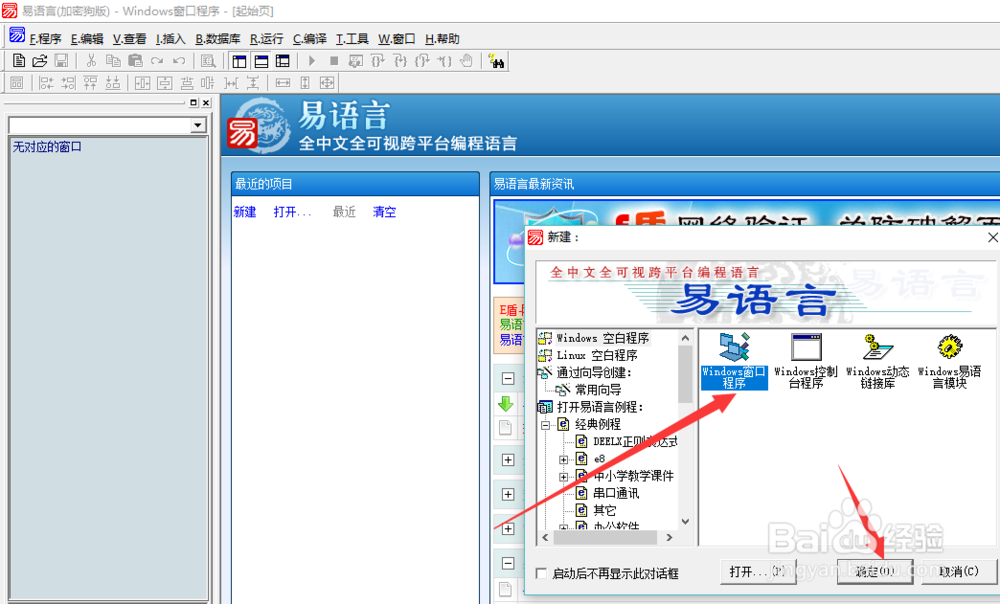The height and width of the screenshot is (604, 1000).
Task: Toggle the first panel layout toolbar icon
Action: pos(239,61)
